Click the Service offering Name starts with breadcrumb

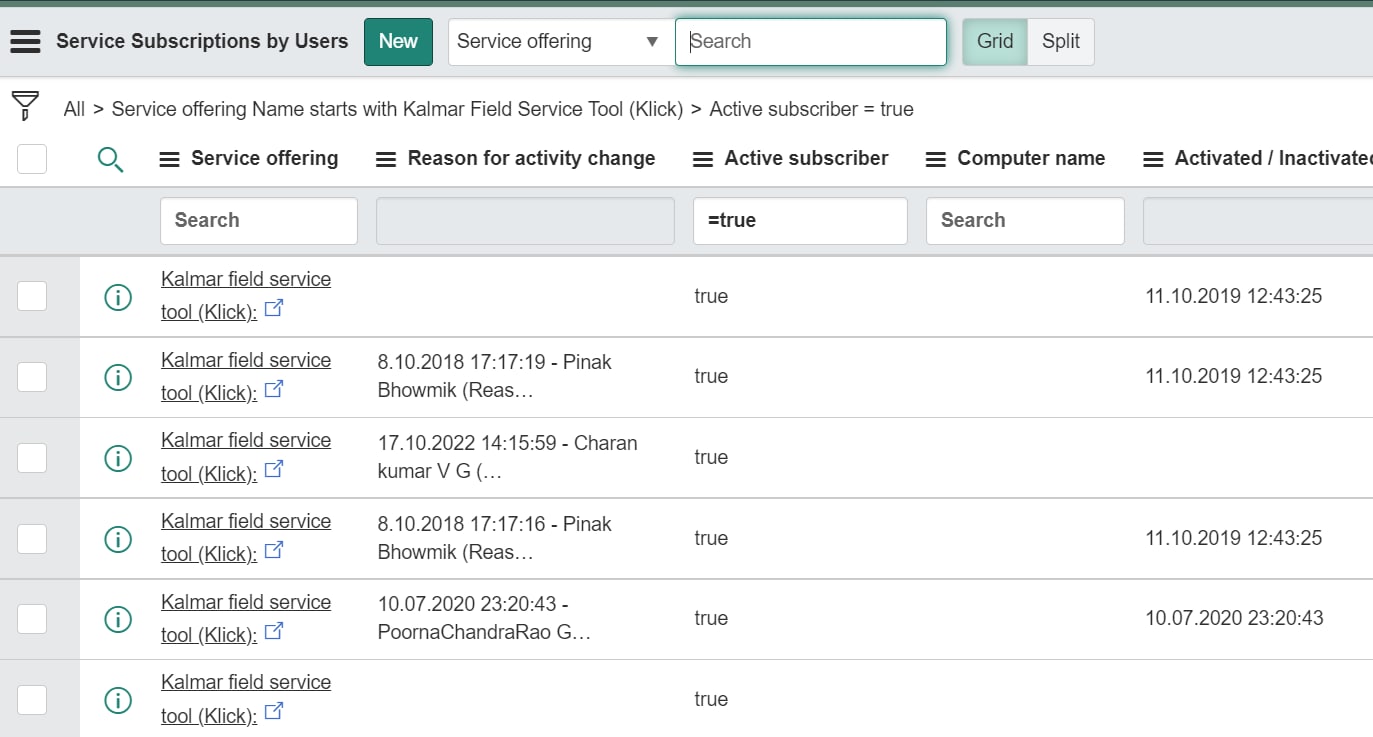(397, 109)
